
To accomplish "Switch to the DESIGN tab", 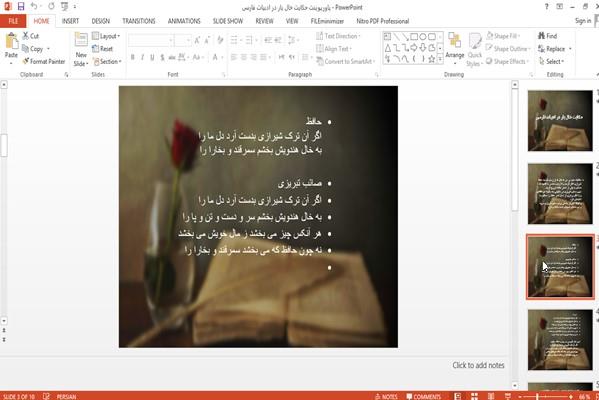I will pos(100,21).
